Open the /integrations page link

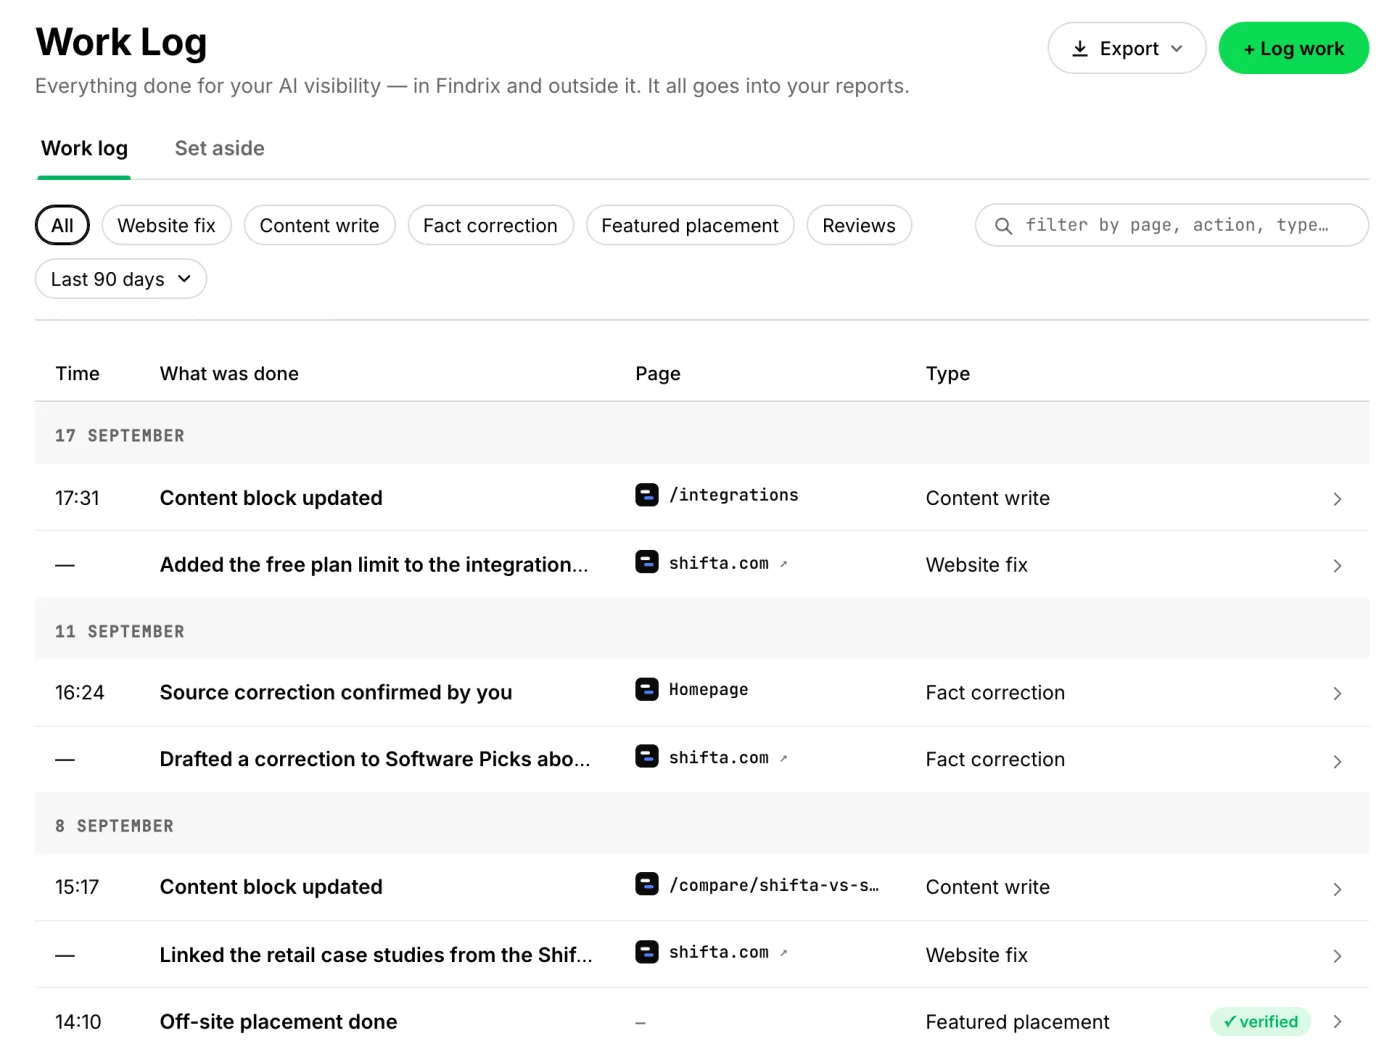(734, 495)
